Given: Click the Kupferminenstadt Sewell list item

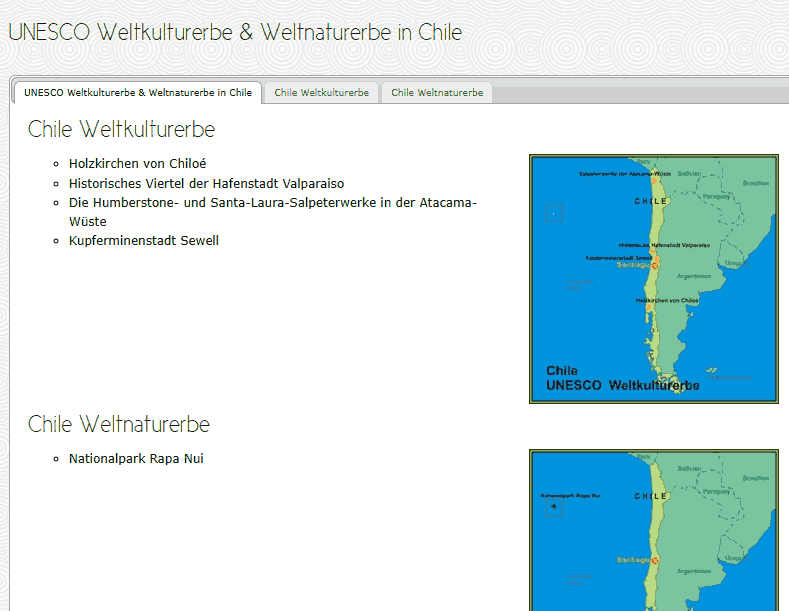Looking at the screenshot, I should pos(144,241).
